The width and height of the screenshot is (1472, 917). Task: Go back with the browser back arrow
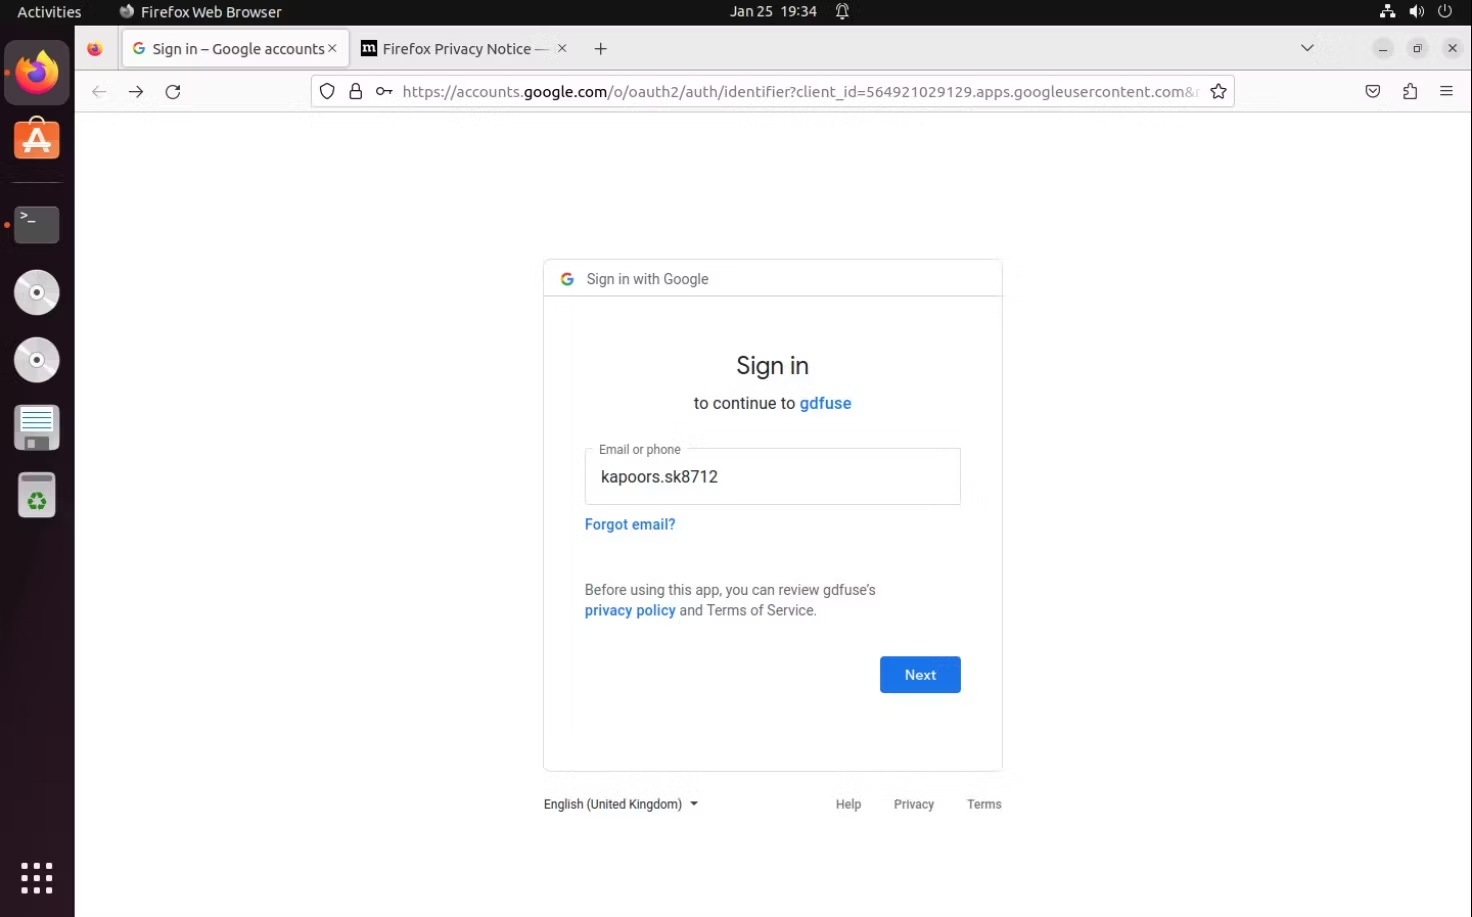coord(99,92)
